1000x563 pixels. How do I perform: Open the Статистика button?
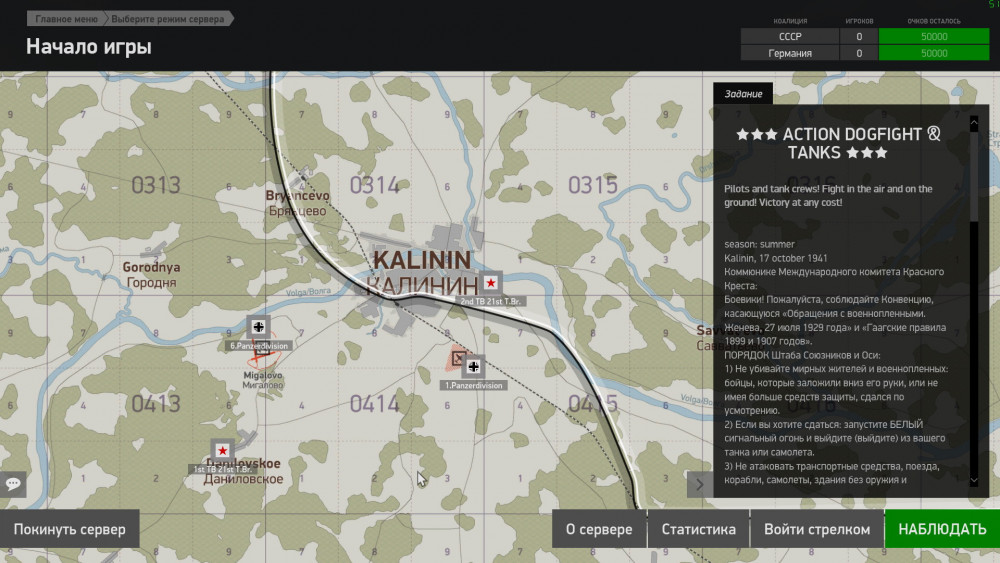[x=698, y=529]
